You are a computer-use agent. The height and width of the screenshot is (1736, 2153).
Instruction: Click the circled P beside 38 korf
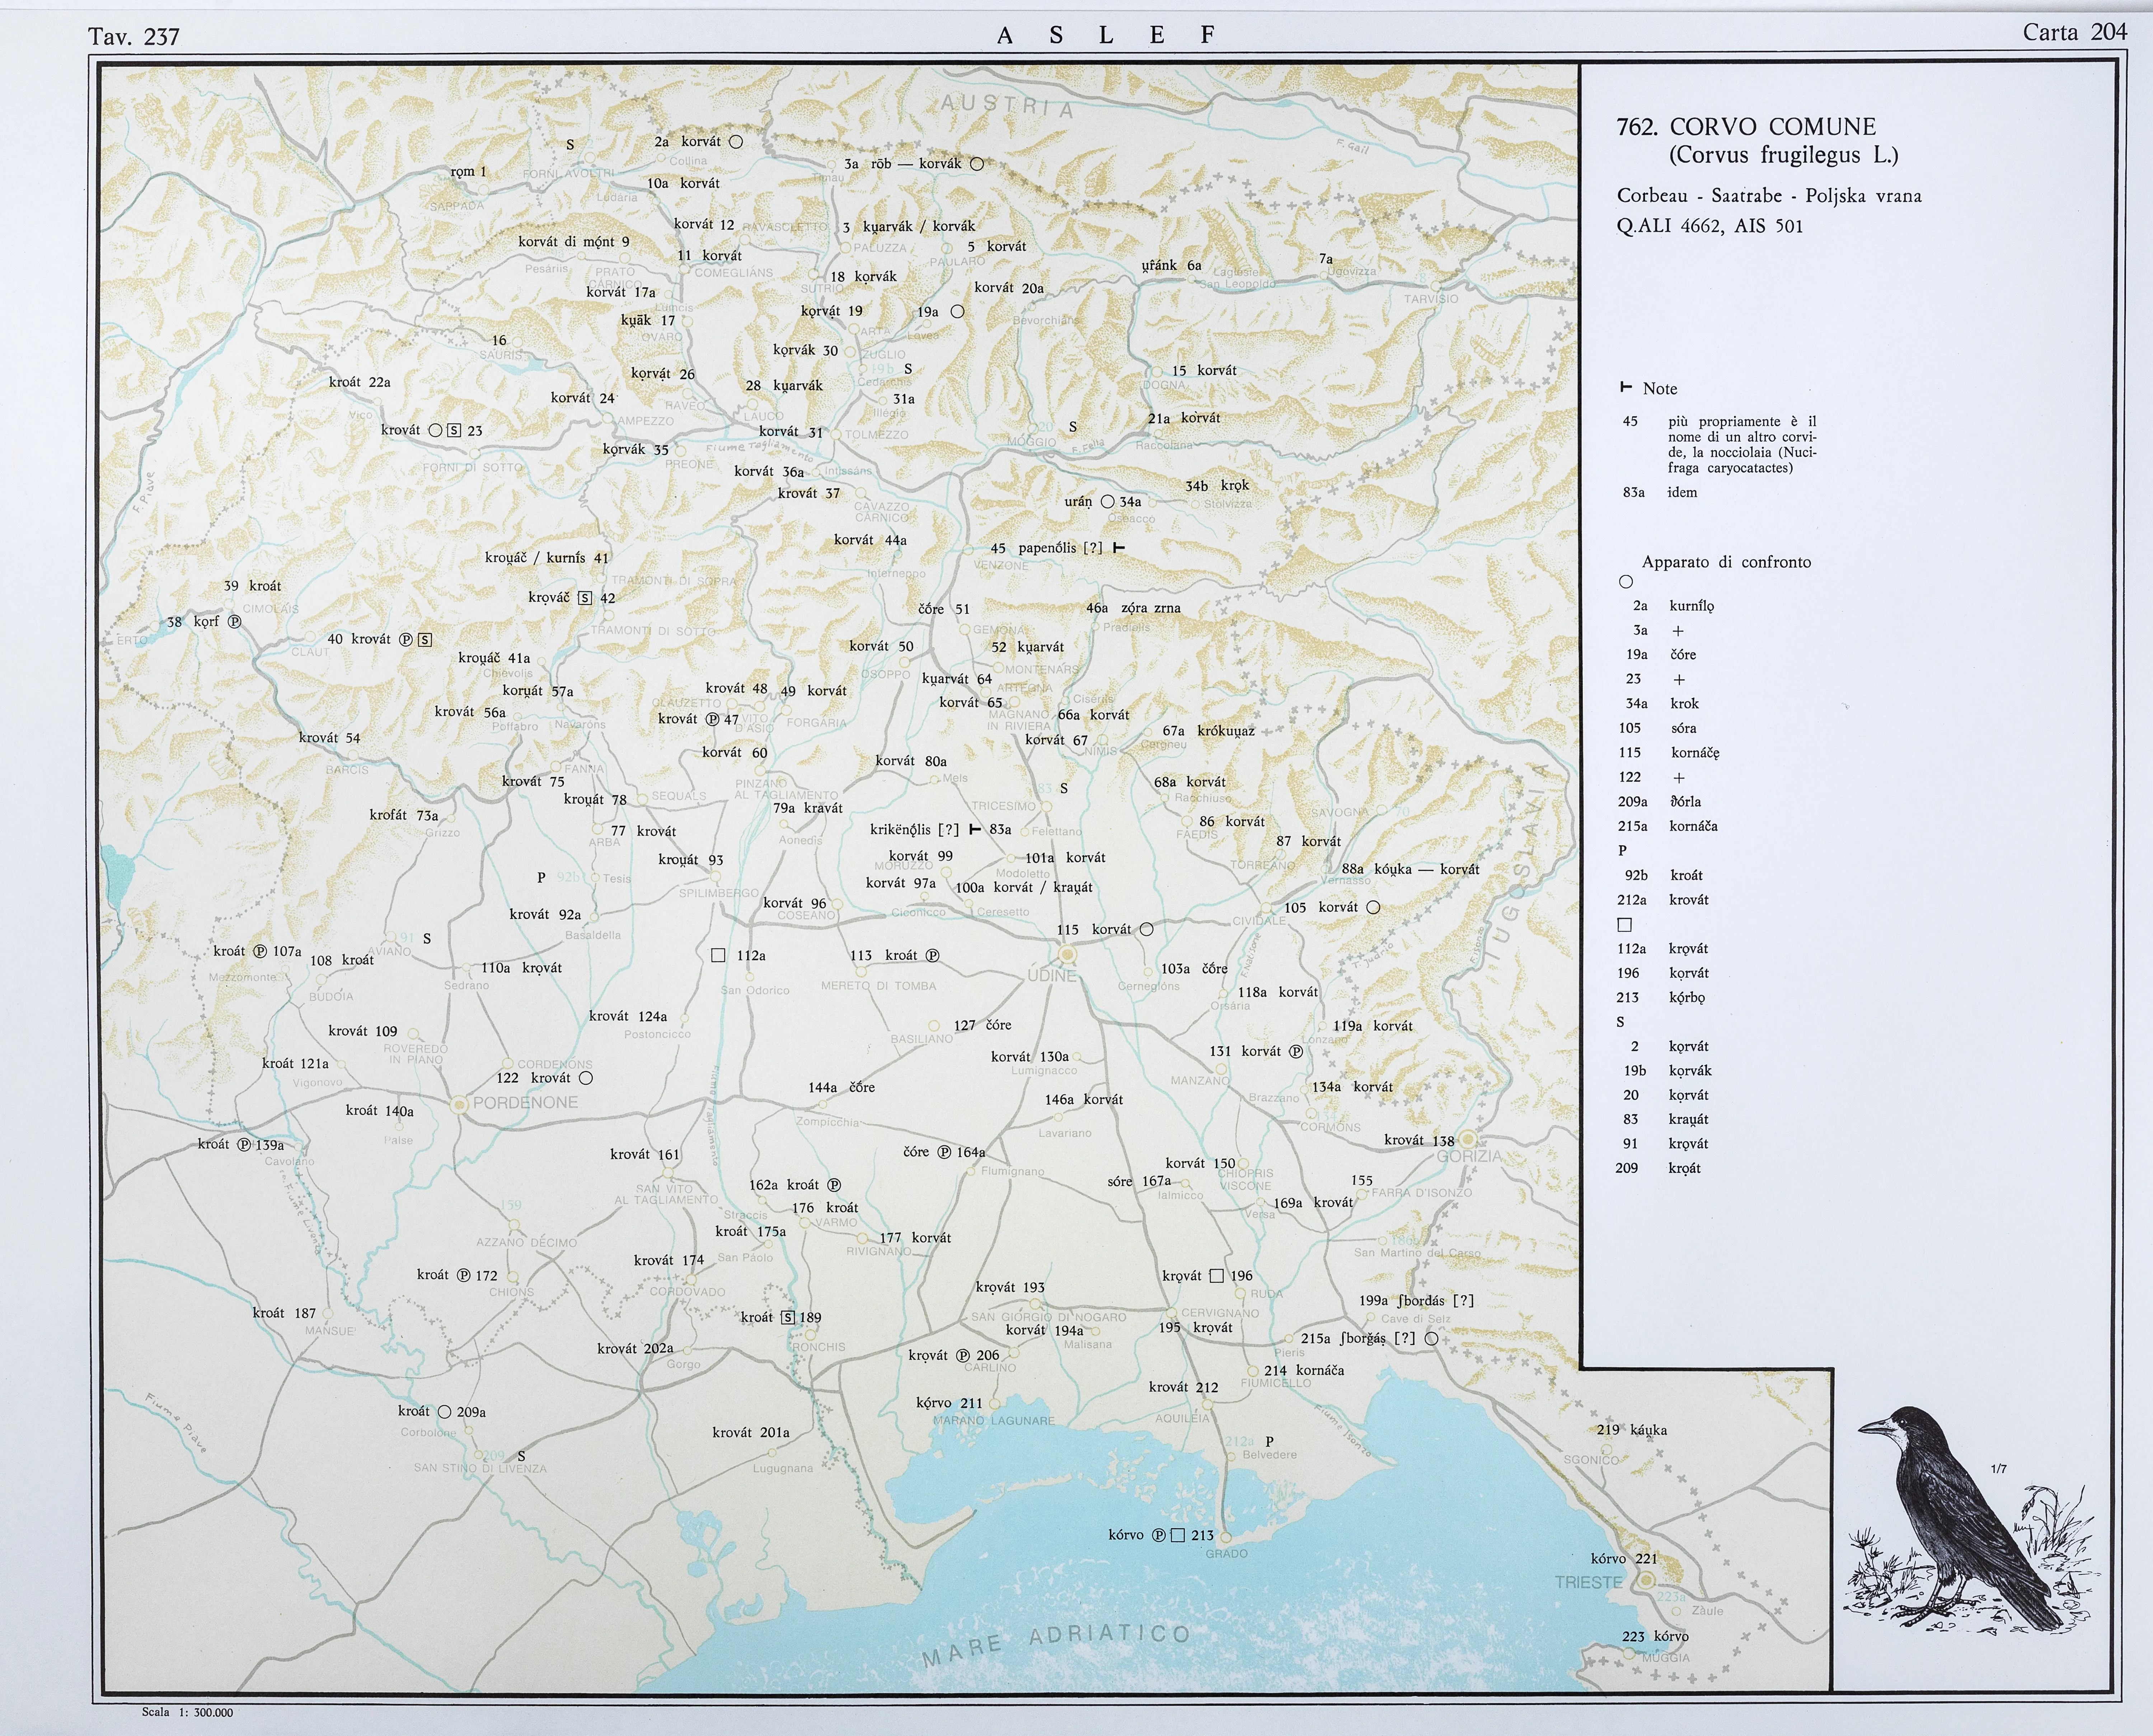235,621
